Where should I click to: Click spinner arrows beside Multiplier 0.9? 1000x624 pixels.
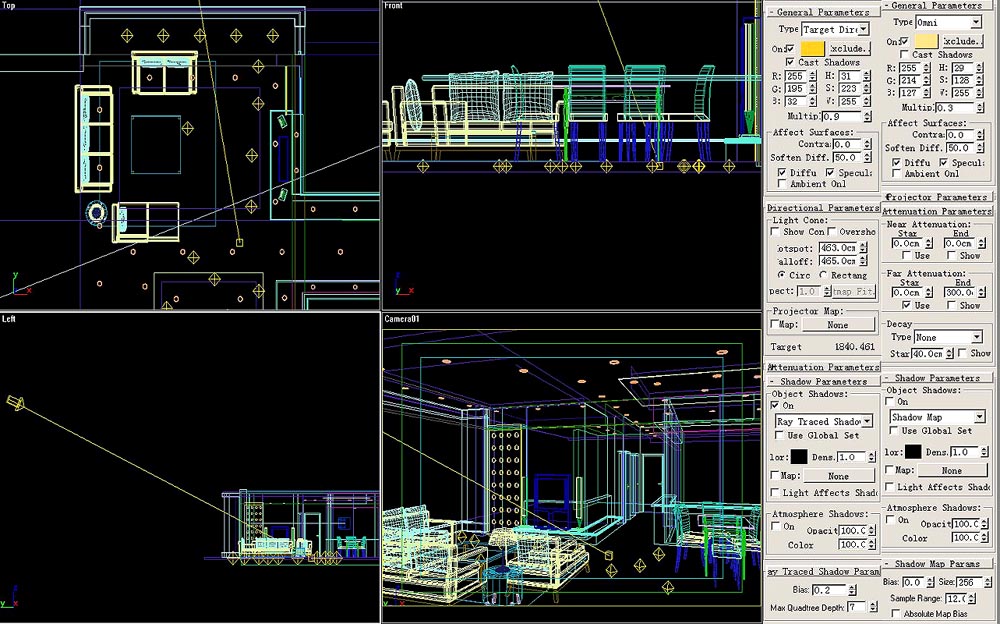pyautogui.click(x=867, y=117)
